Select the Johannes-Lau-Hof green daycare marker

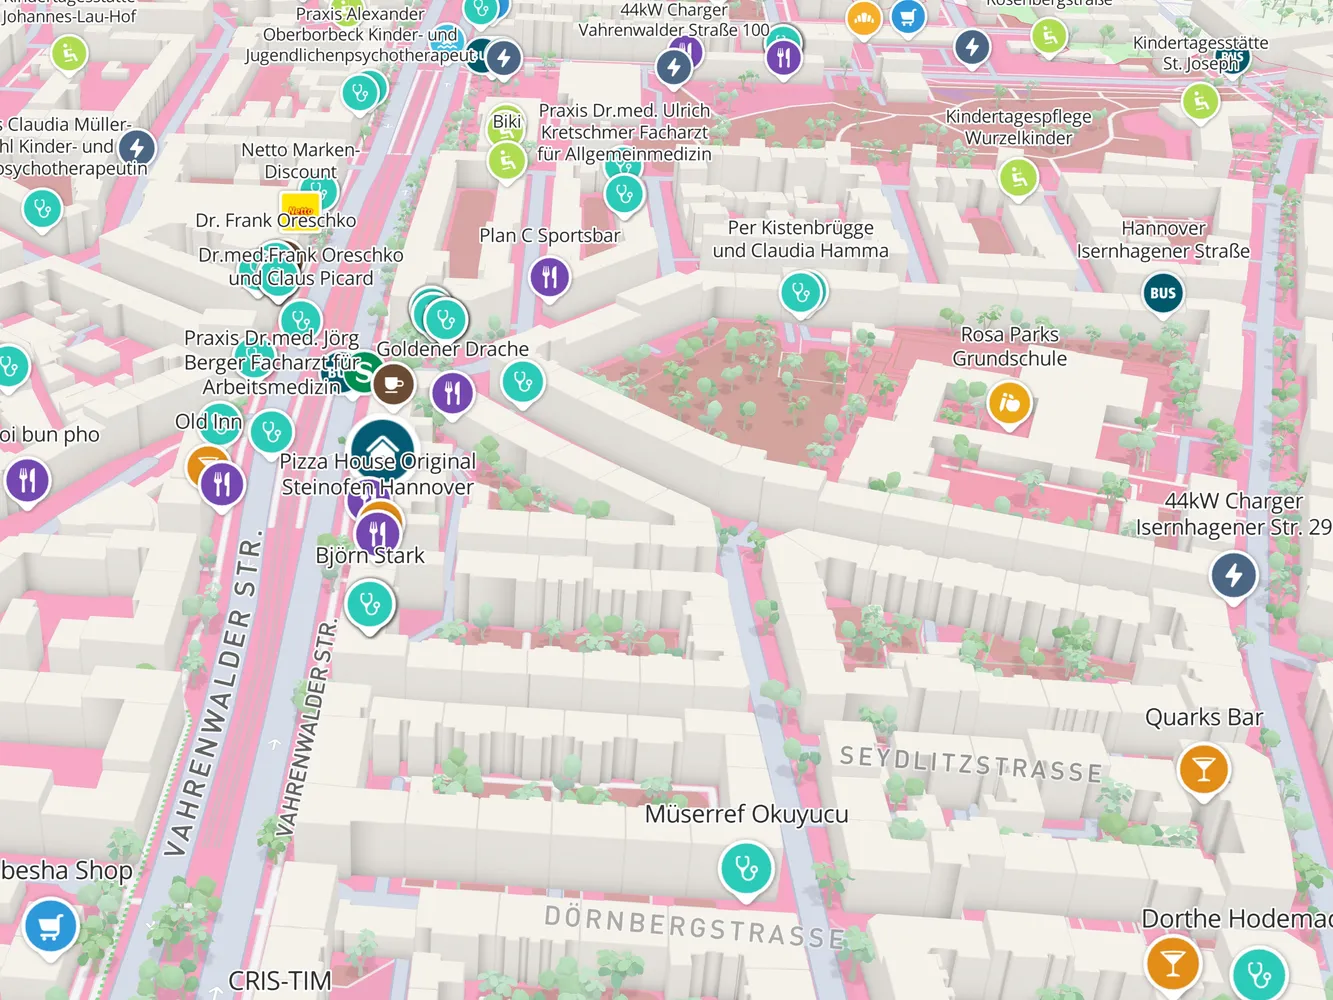pyautogui.click(x=69, y=53)
